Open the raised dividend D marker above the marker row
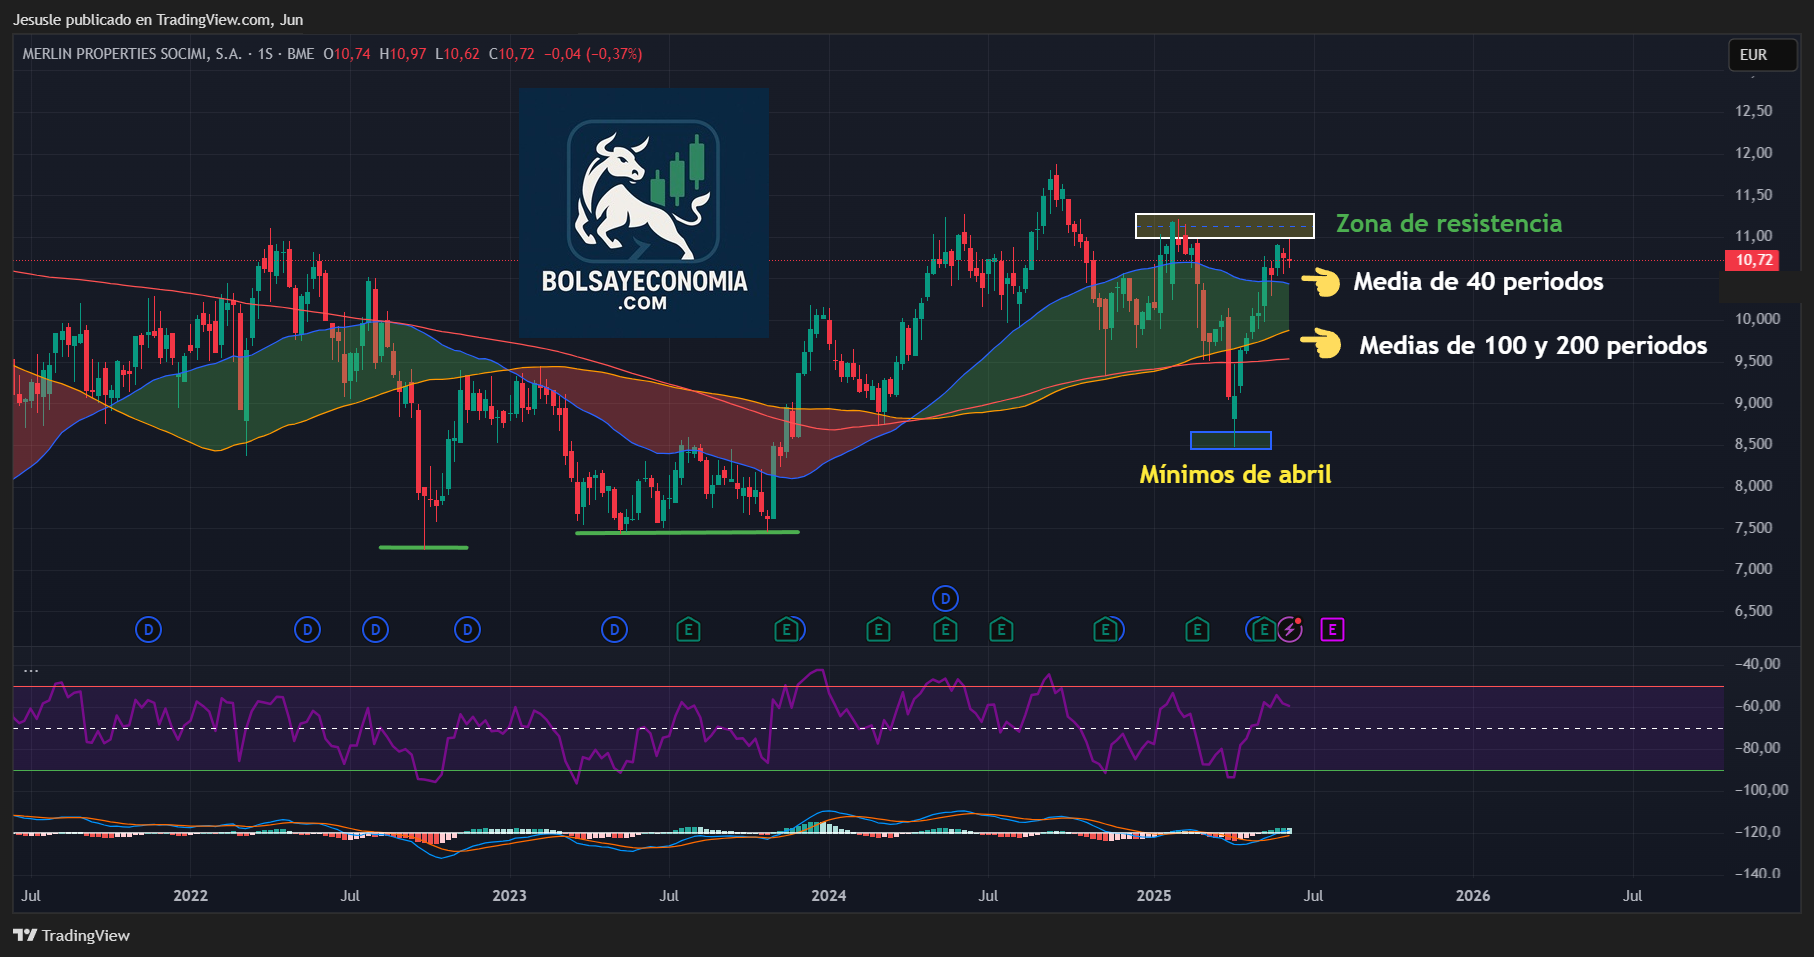The image size is (1814, 957). [945, 599]
